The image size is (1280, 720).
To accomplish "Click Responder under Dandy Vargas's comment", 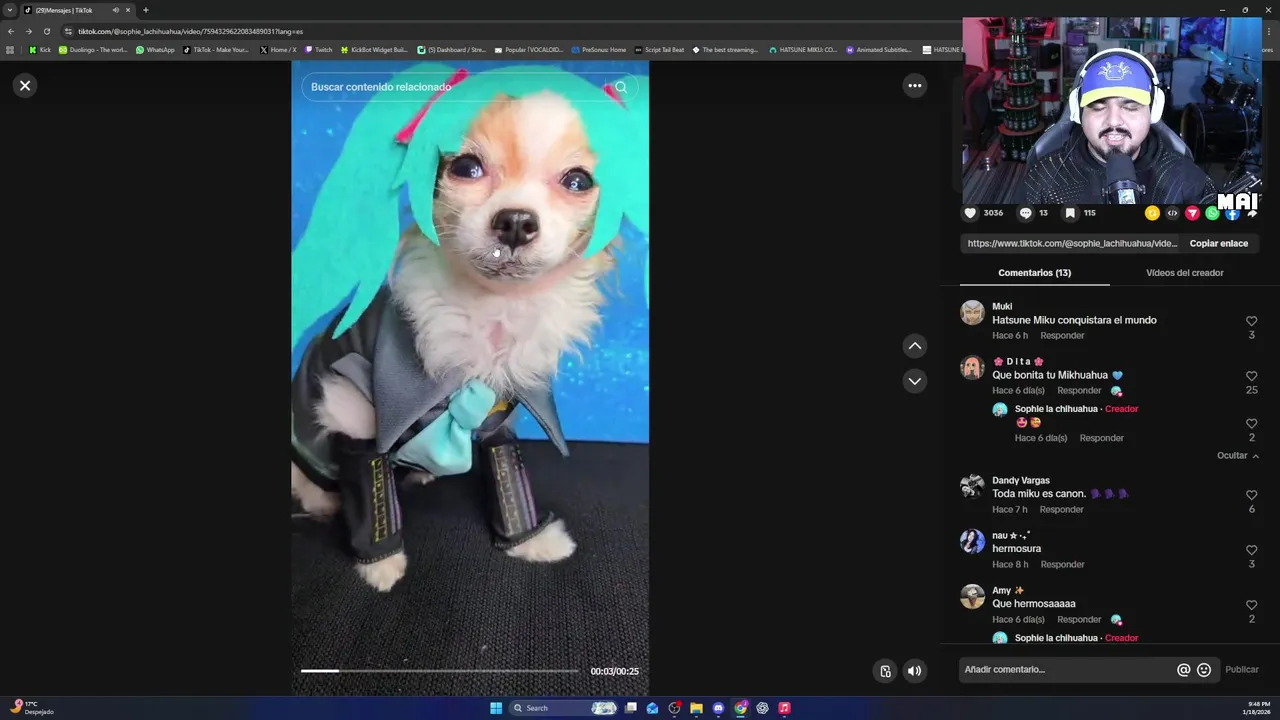I will pos(1061,510).
